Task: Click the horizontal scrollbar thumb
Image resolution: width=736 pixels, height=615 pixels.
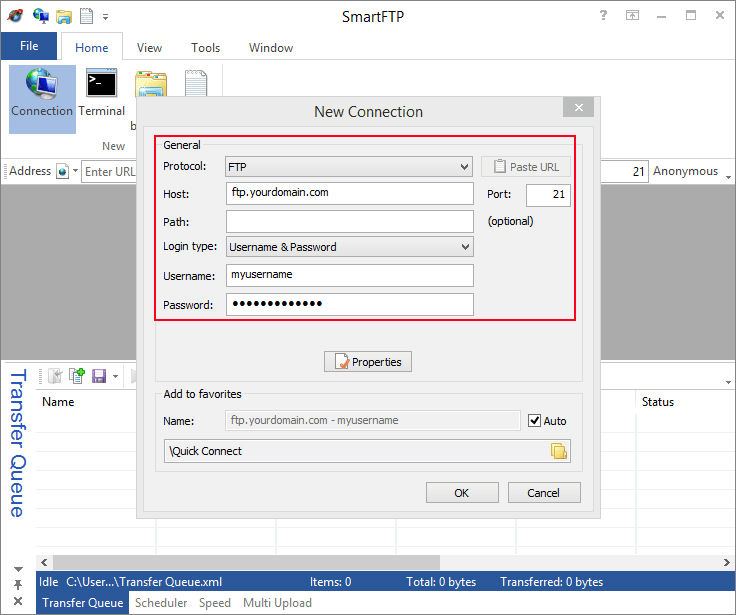Action: (x=246, y=562)
